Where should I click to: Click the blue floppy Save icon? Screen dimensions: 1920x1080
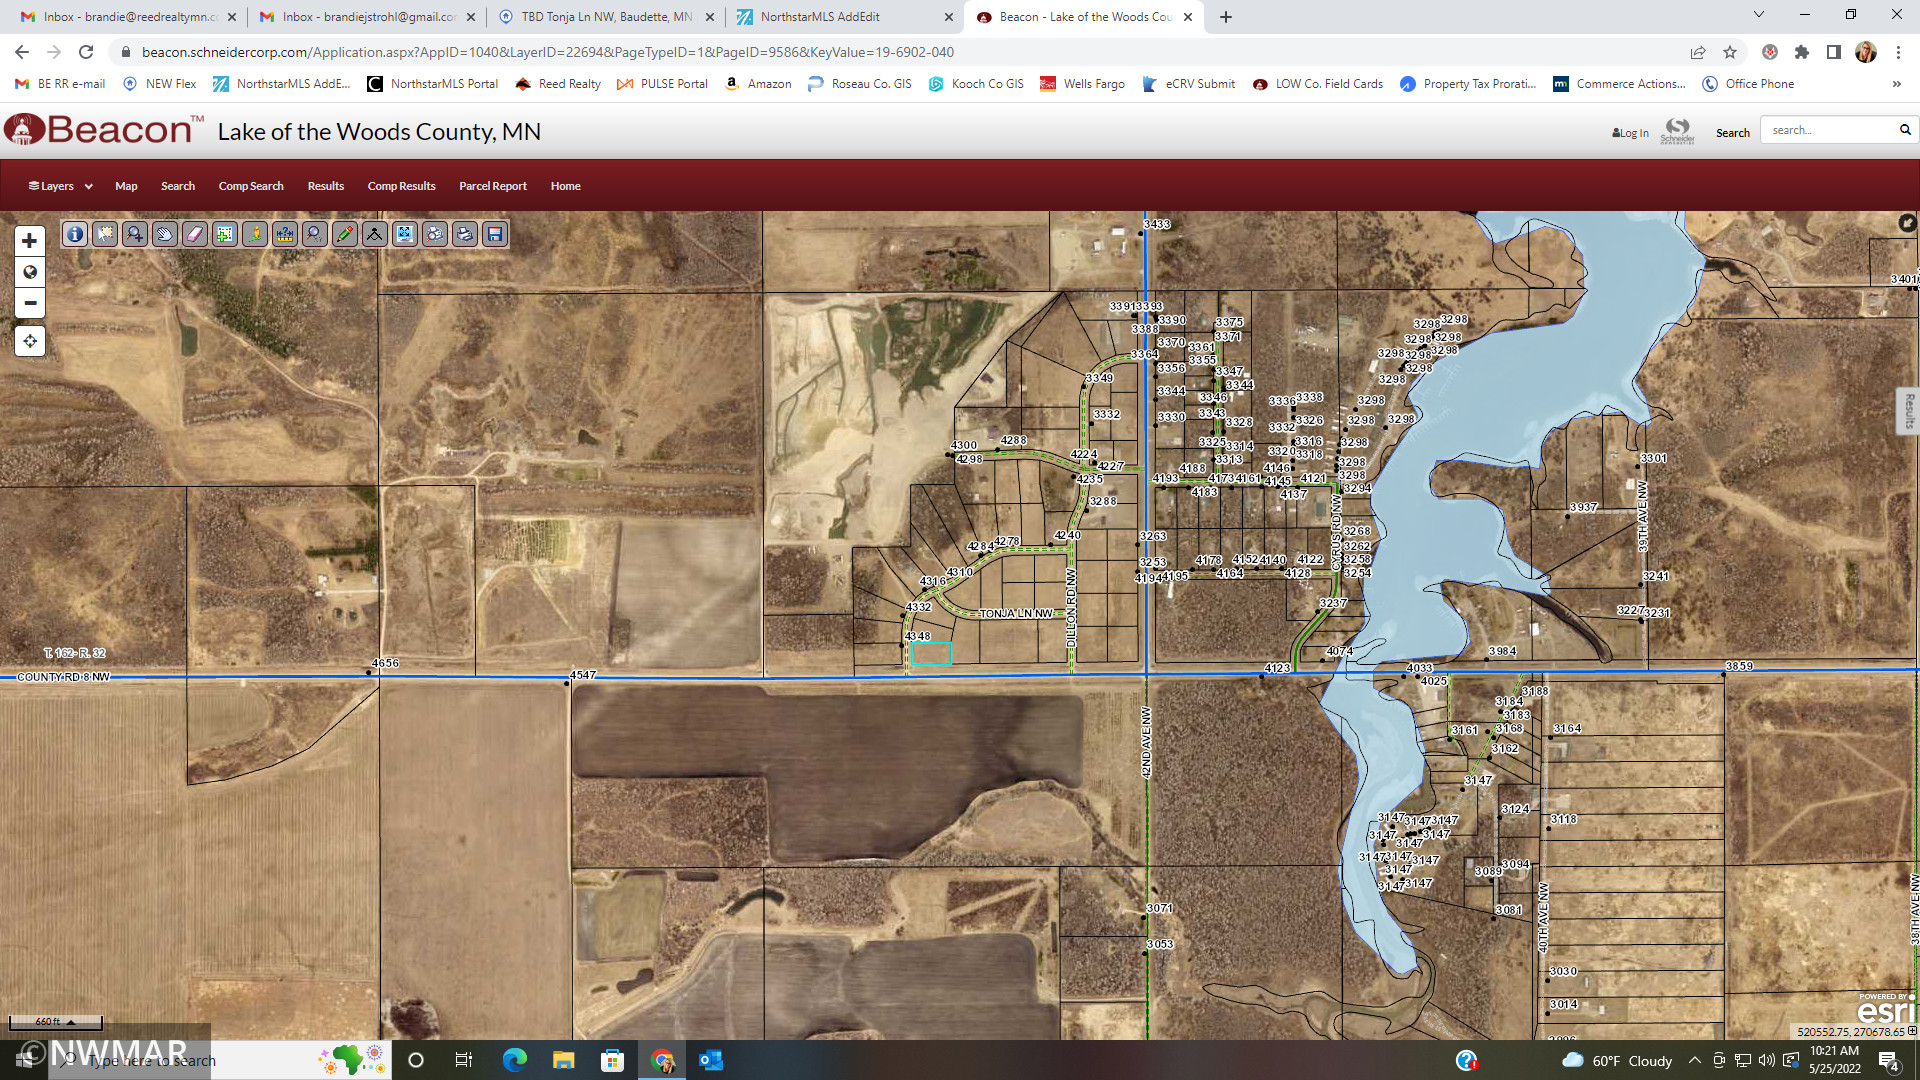click(x=495, y=234)
